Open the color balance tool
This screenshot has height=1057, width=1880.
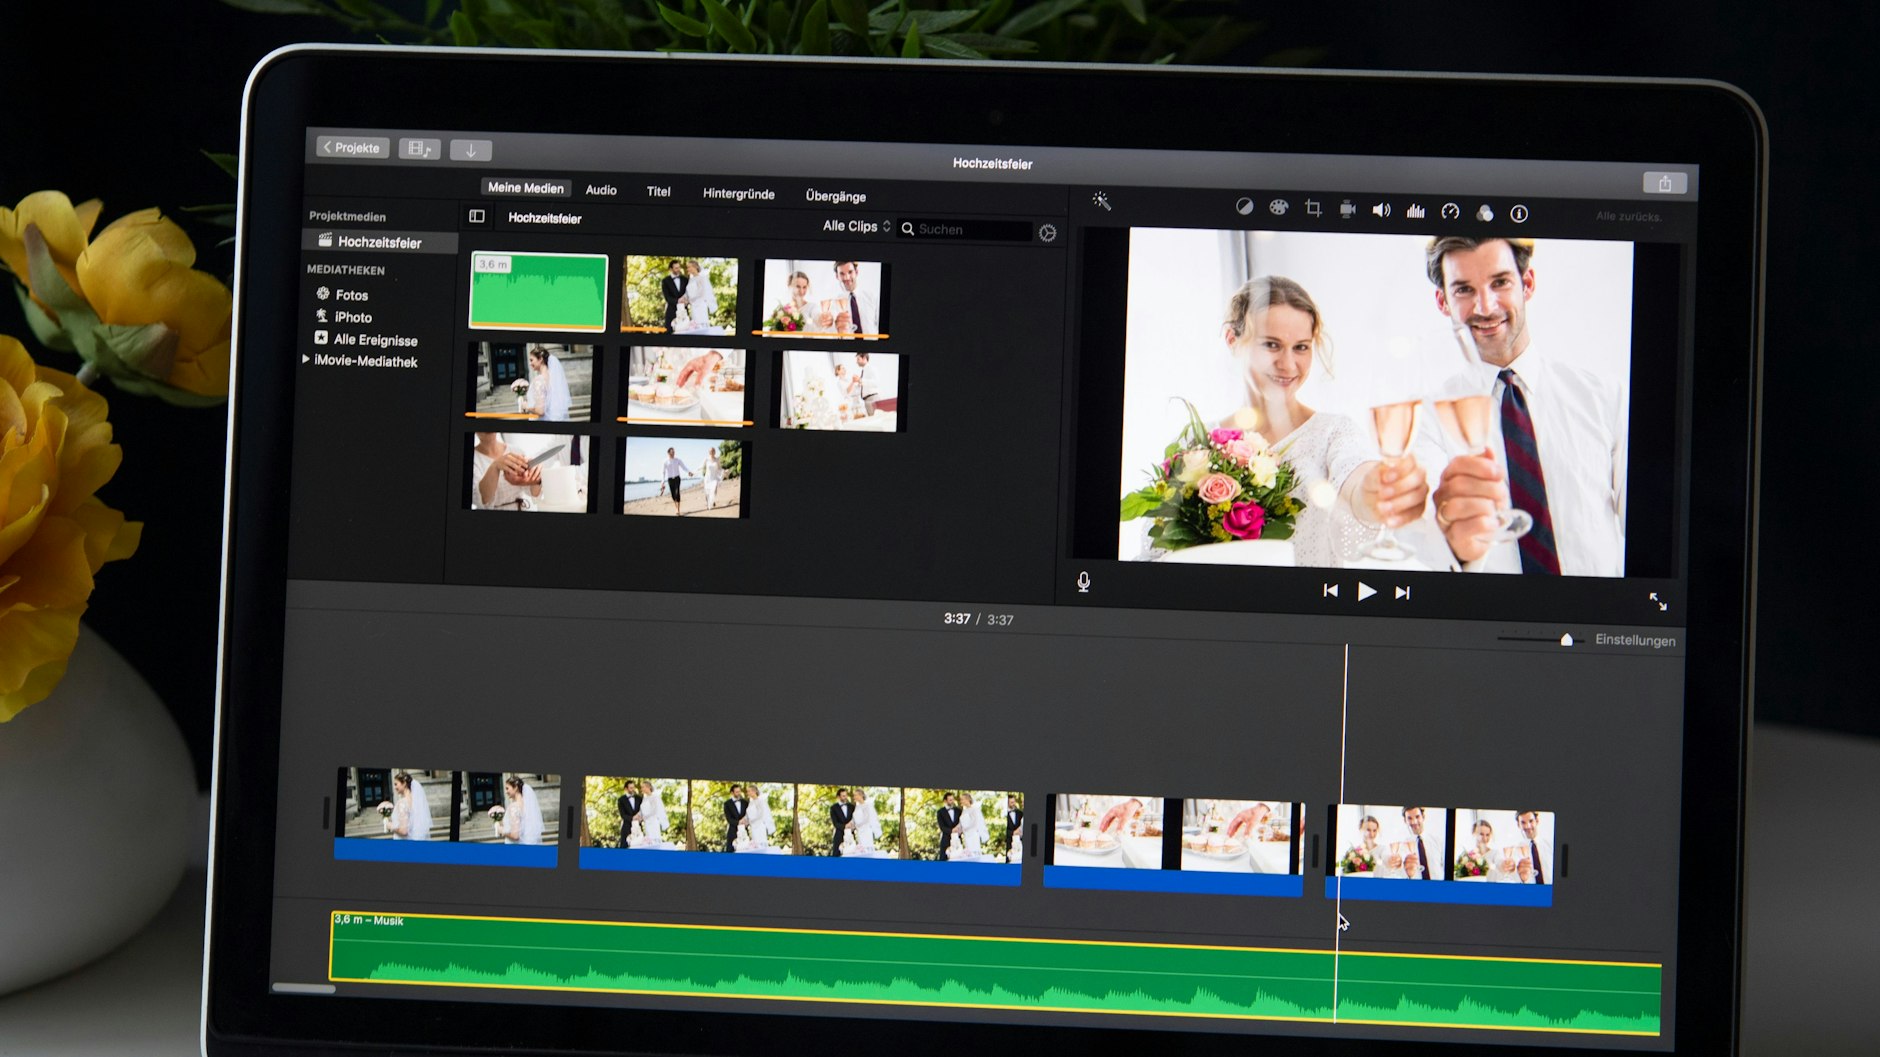coord(1244,206)
